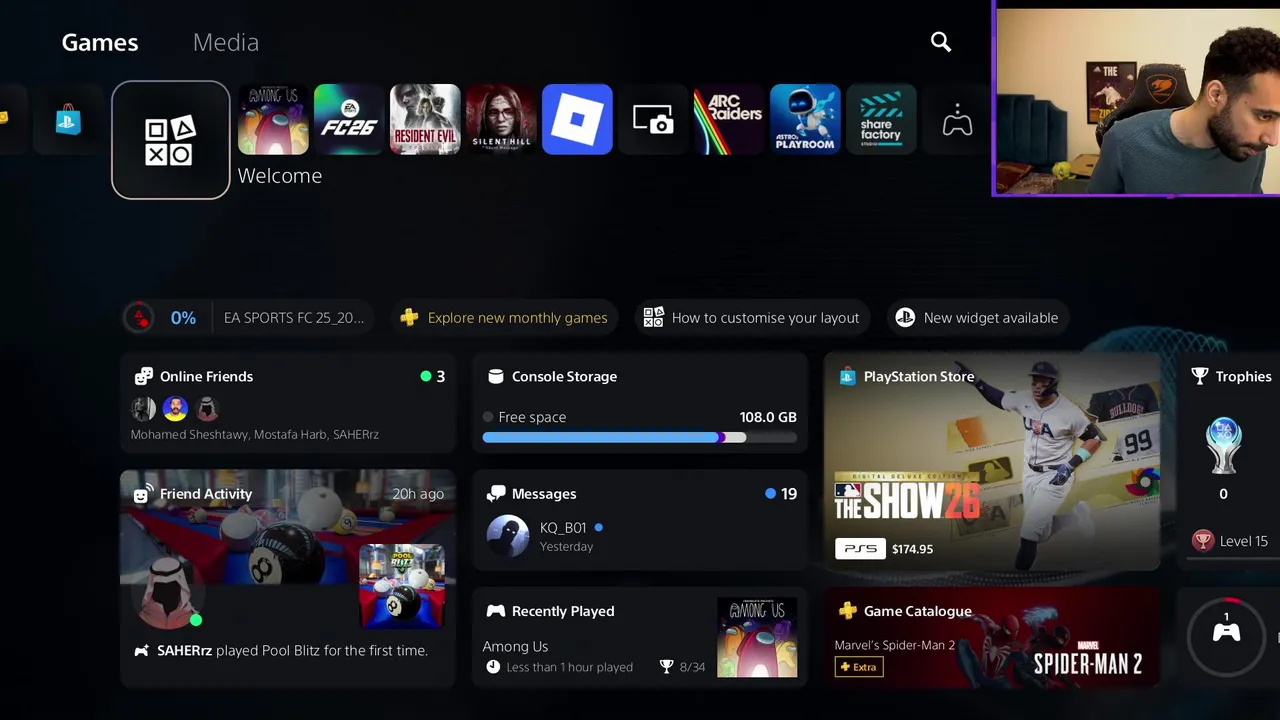This screenshot has width=1280, height=720.
Task: Launch the Among Us game tile
Action: click(x=273, y=119)
